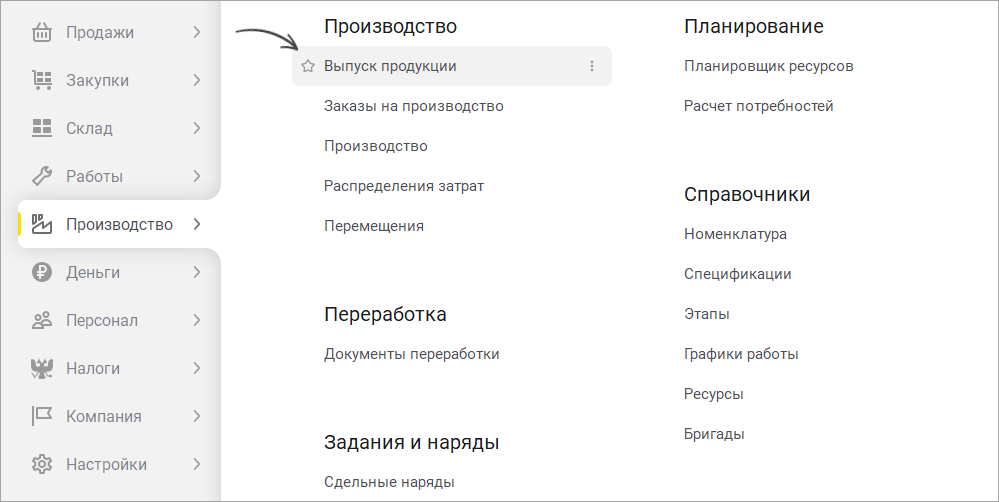Expand the Компания section chevron

coord(197,417)
